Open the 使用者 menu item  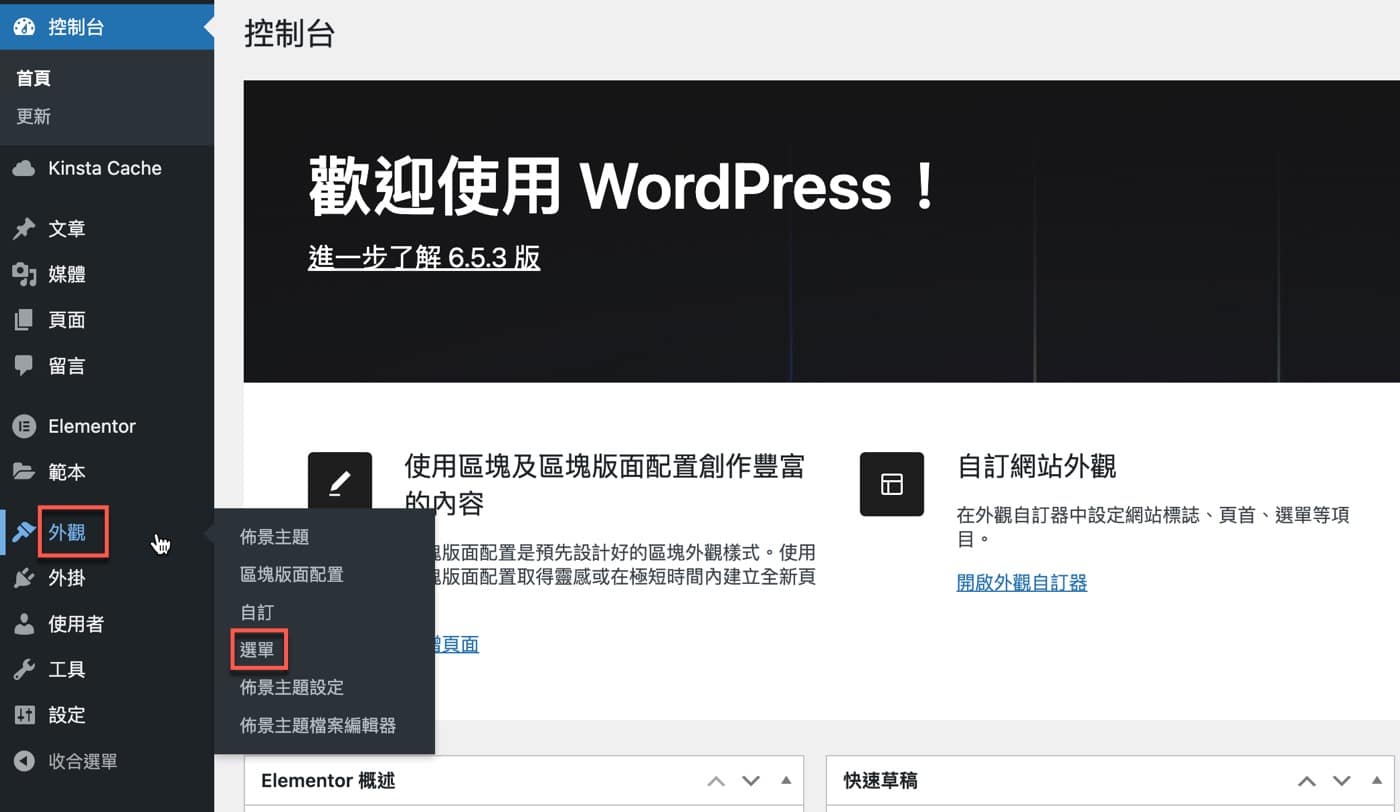coord(107,624)
